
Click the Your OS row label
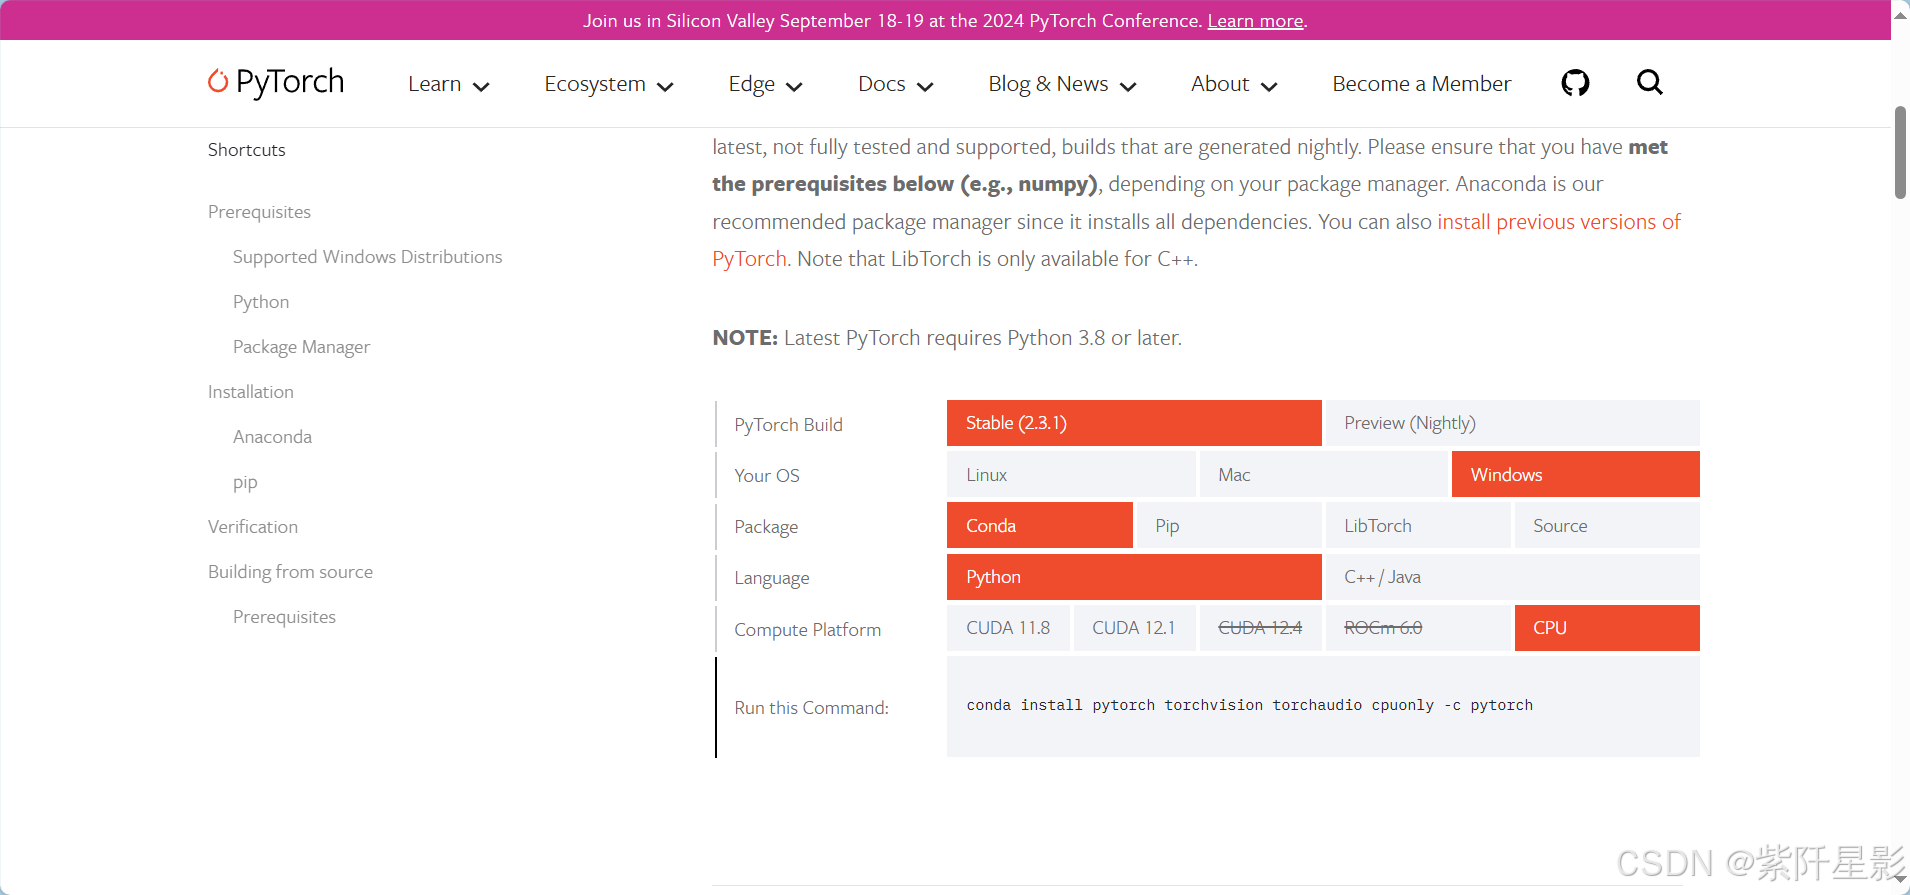click(767, 476)
